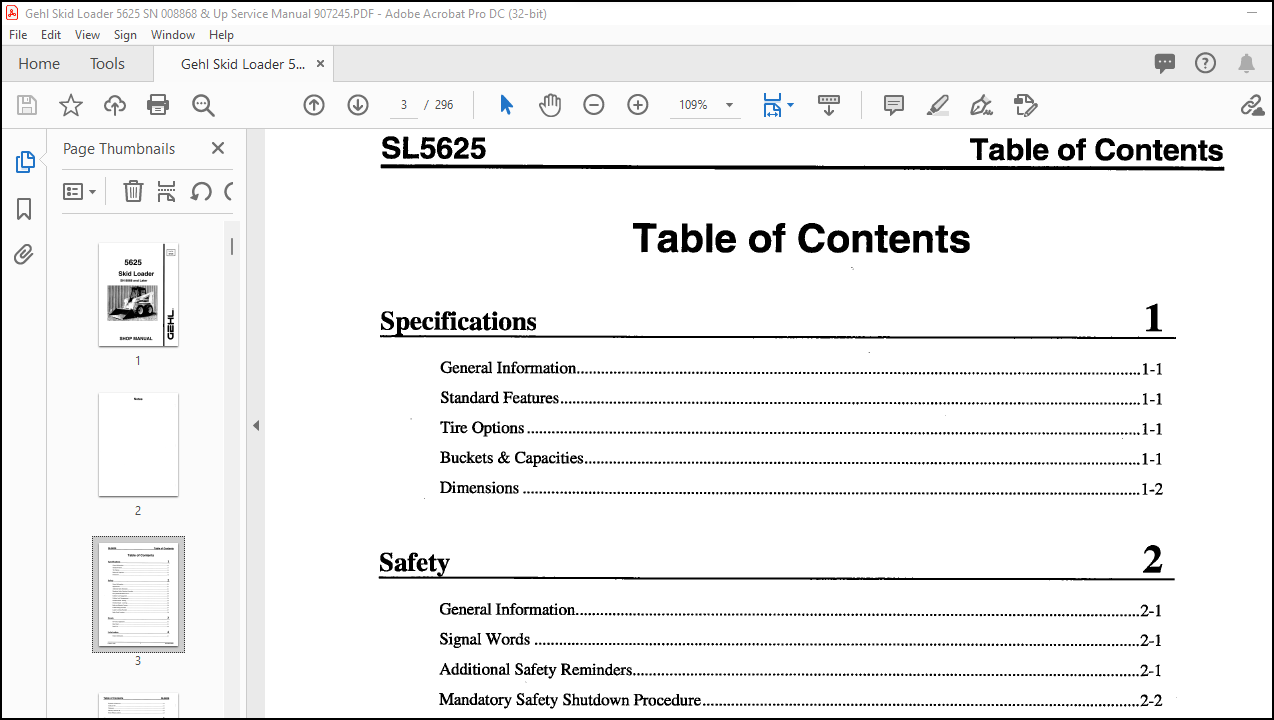Open the zoom level dropdown arrow
Viewport: 1274px width, 720px height.
point(729,105)
